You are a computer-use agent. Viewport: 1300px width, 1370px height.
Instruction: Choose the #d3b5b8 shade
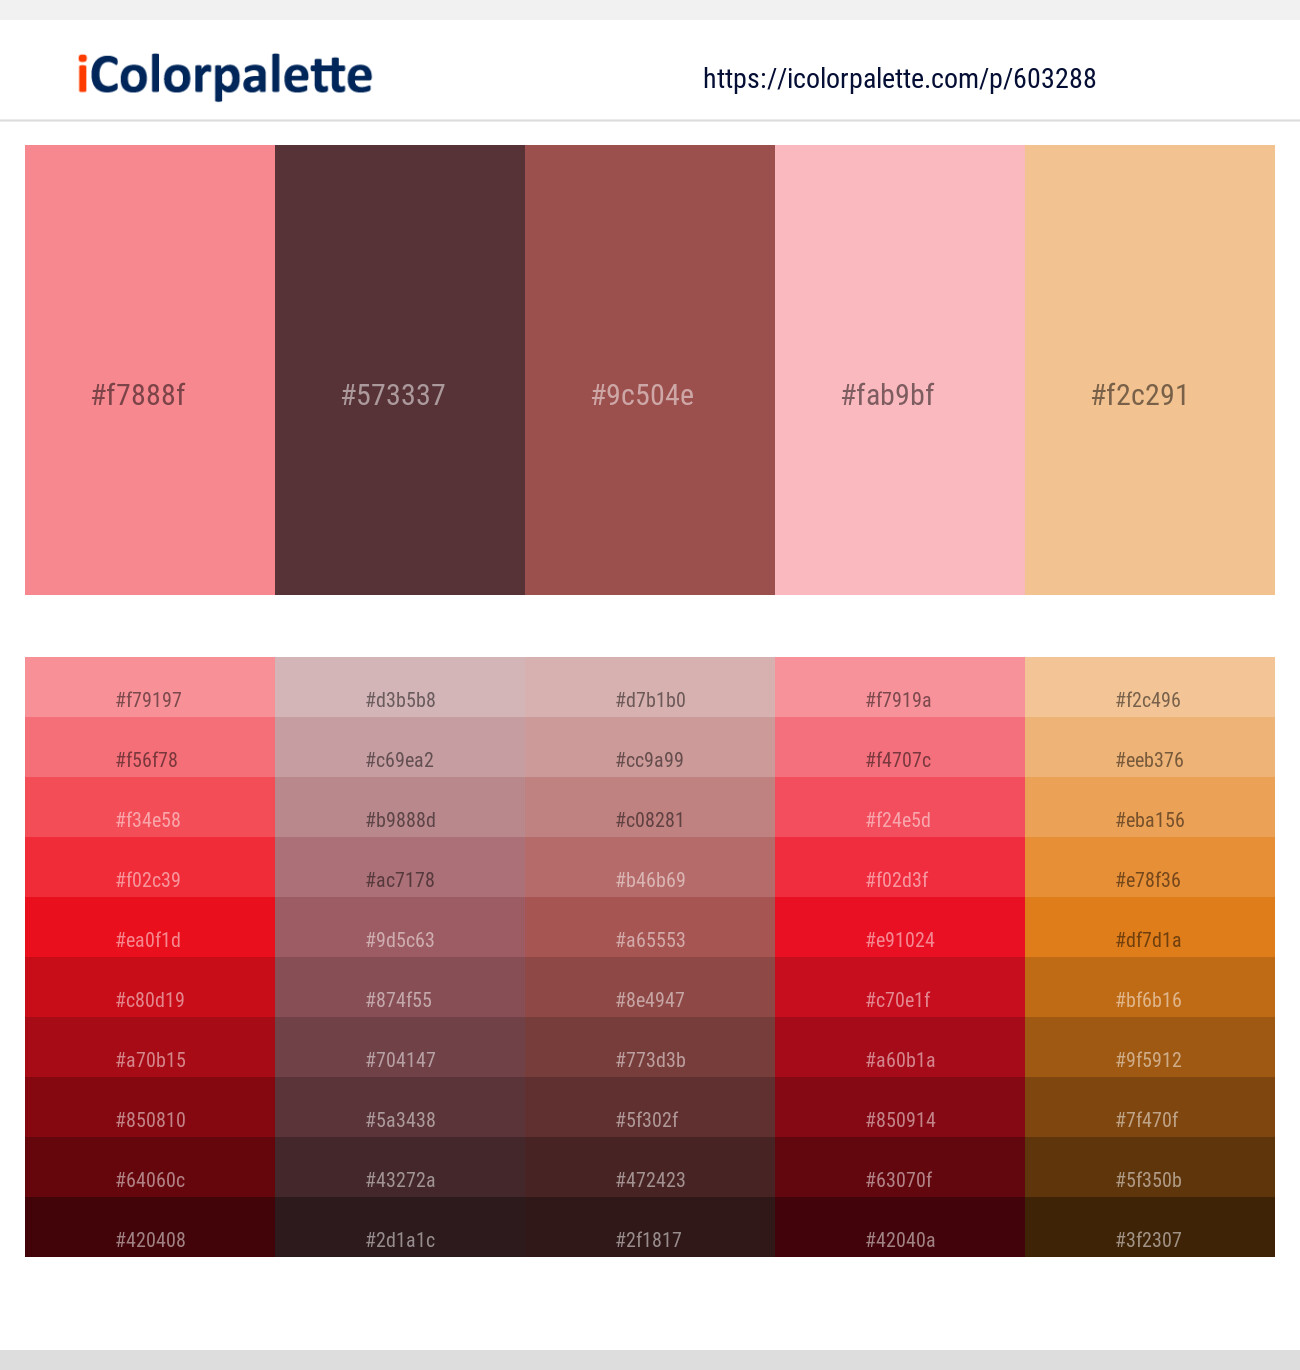tap(400, 687)
